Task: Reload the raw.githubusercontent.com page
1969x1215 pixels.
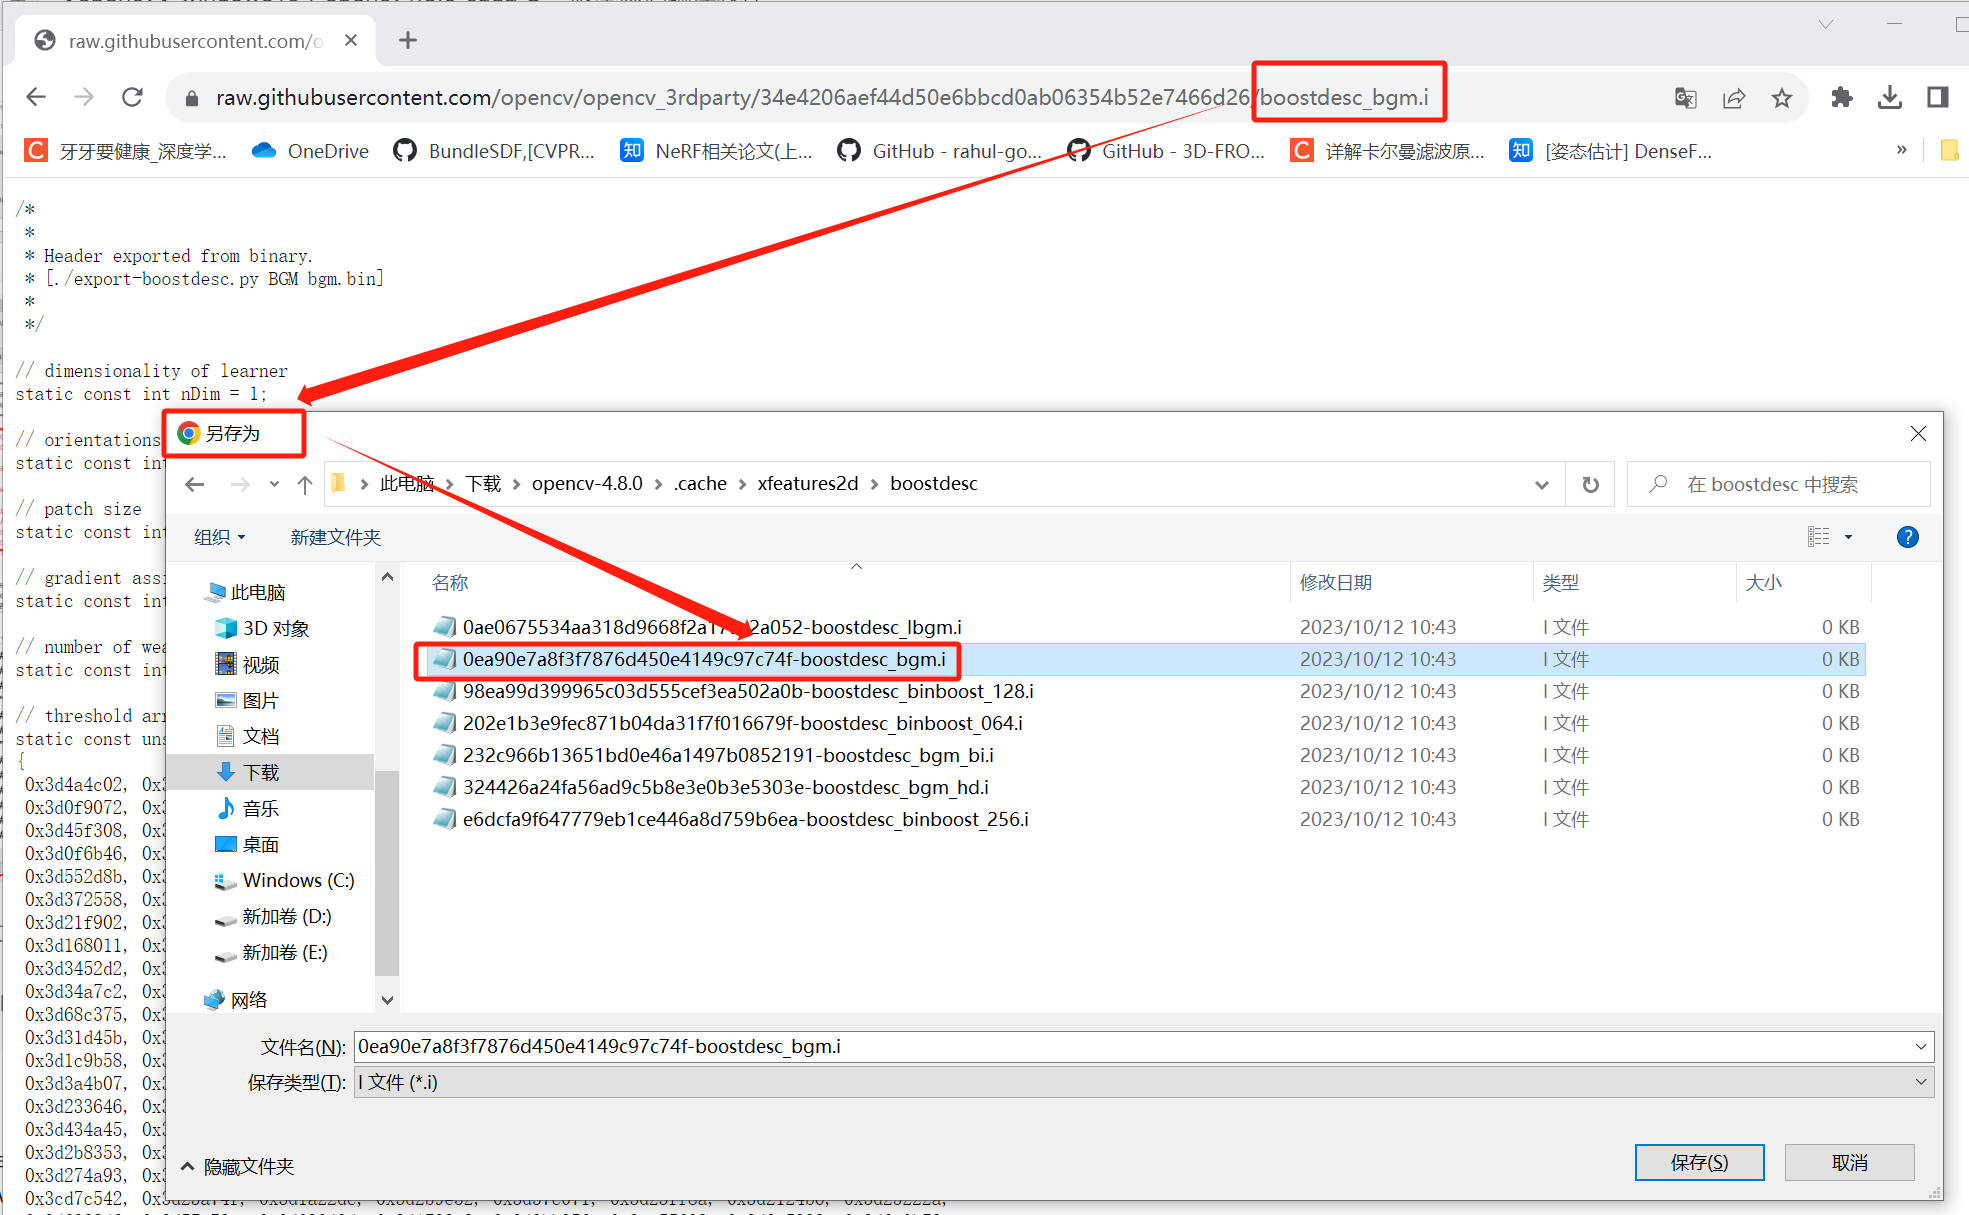Action: 132,97
